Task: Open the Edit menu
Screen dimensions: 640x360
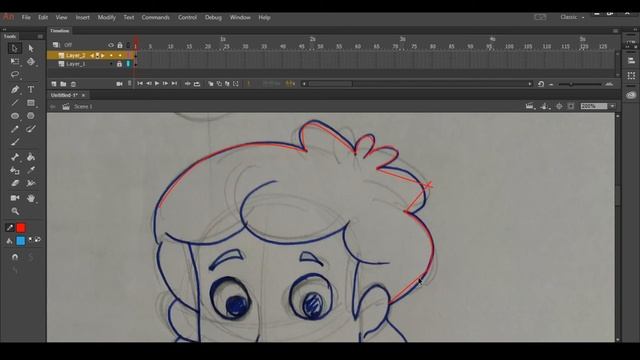Action: point(43,18)
